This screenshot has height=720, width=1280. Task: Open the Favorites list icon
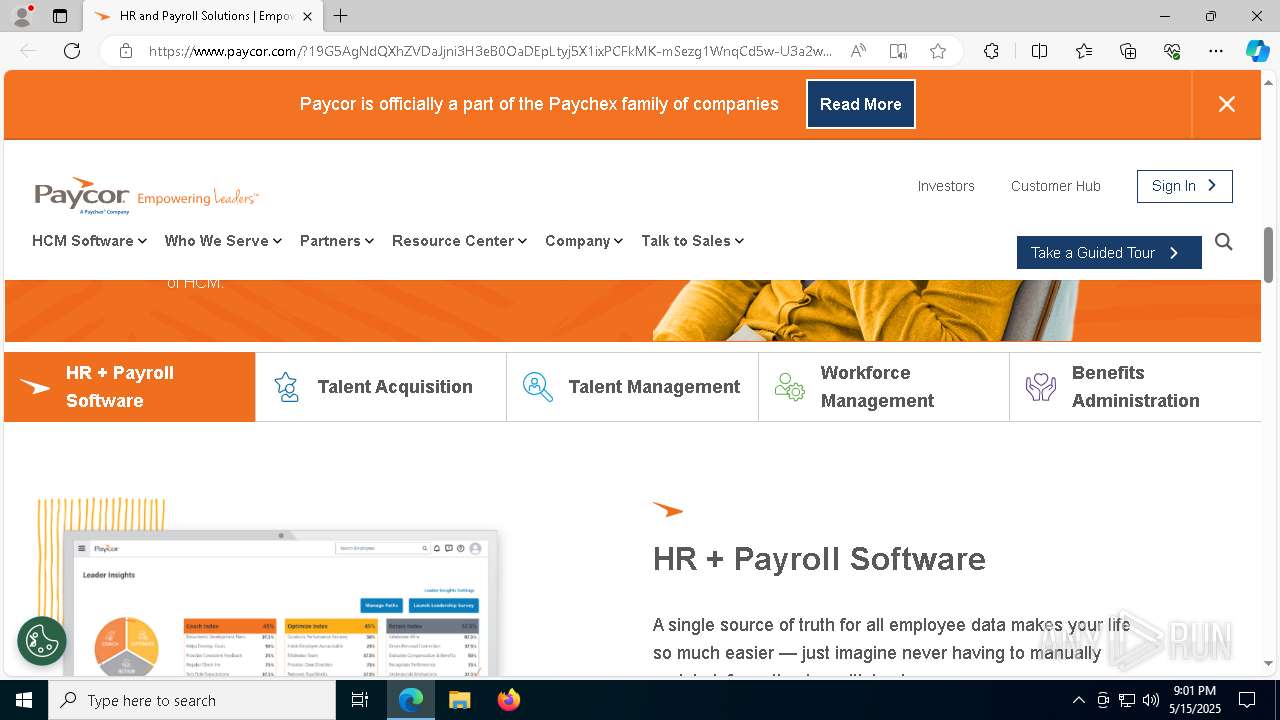[x=1084, y=51]
